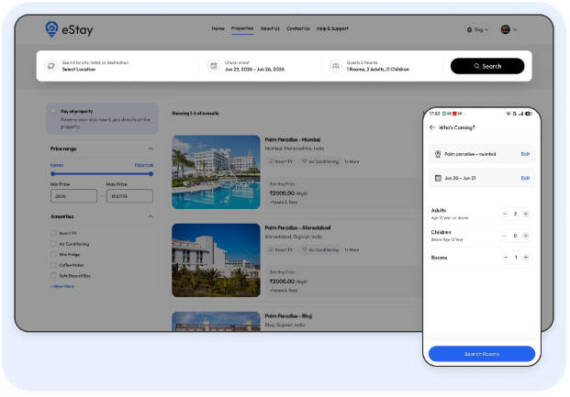Click the black Search button
Image resolution: width=570 pixels, height=397 pixels.
tap(487, 66)
